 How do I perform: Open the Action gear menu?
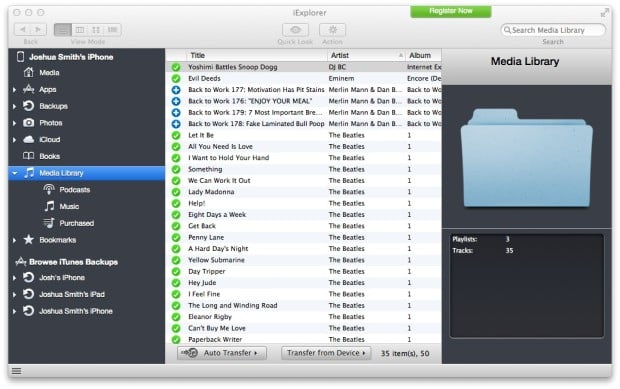[x=333, y=30]
